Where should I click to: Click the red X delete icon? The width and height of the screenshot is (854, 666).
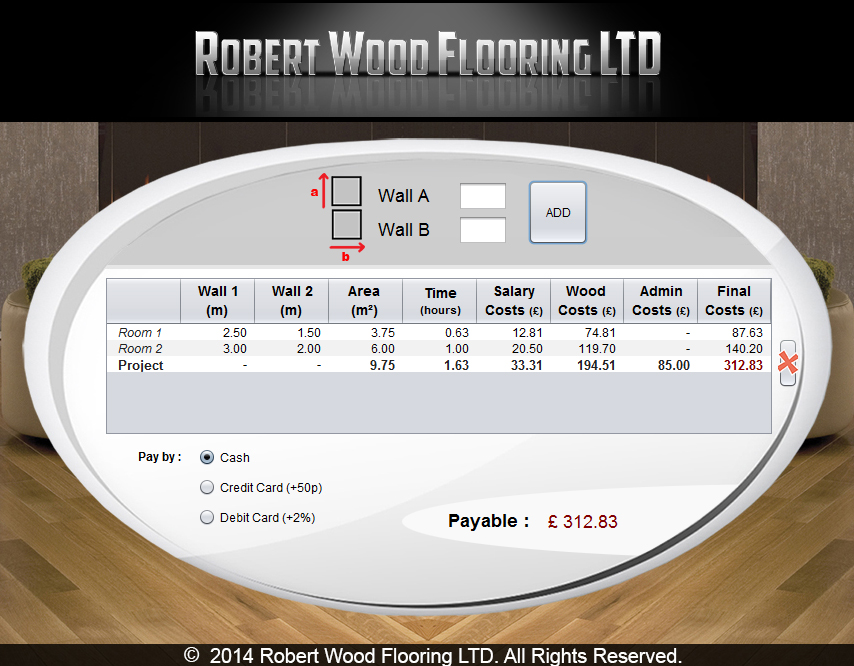pyautogui.click(x=787, y=363)
